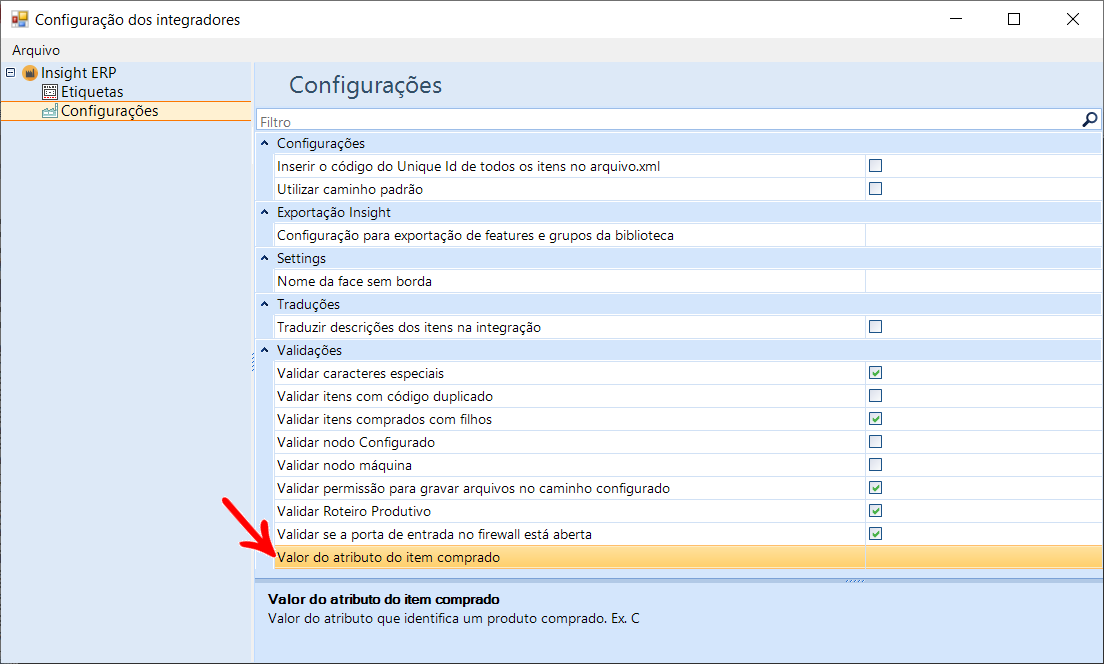Select the Valor do atributo do item comprado row

click(688, 557)
